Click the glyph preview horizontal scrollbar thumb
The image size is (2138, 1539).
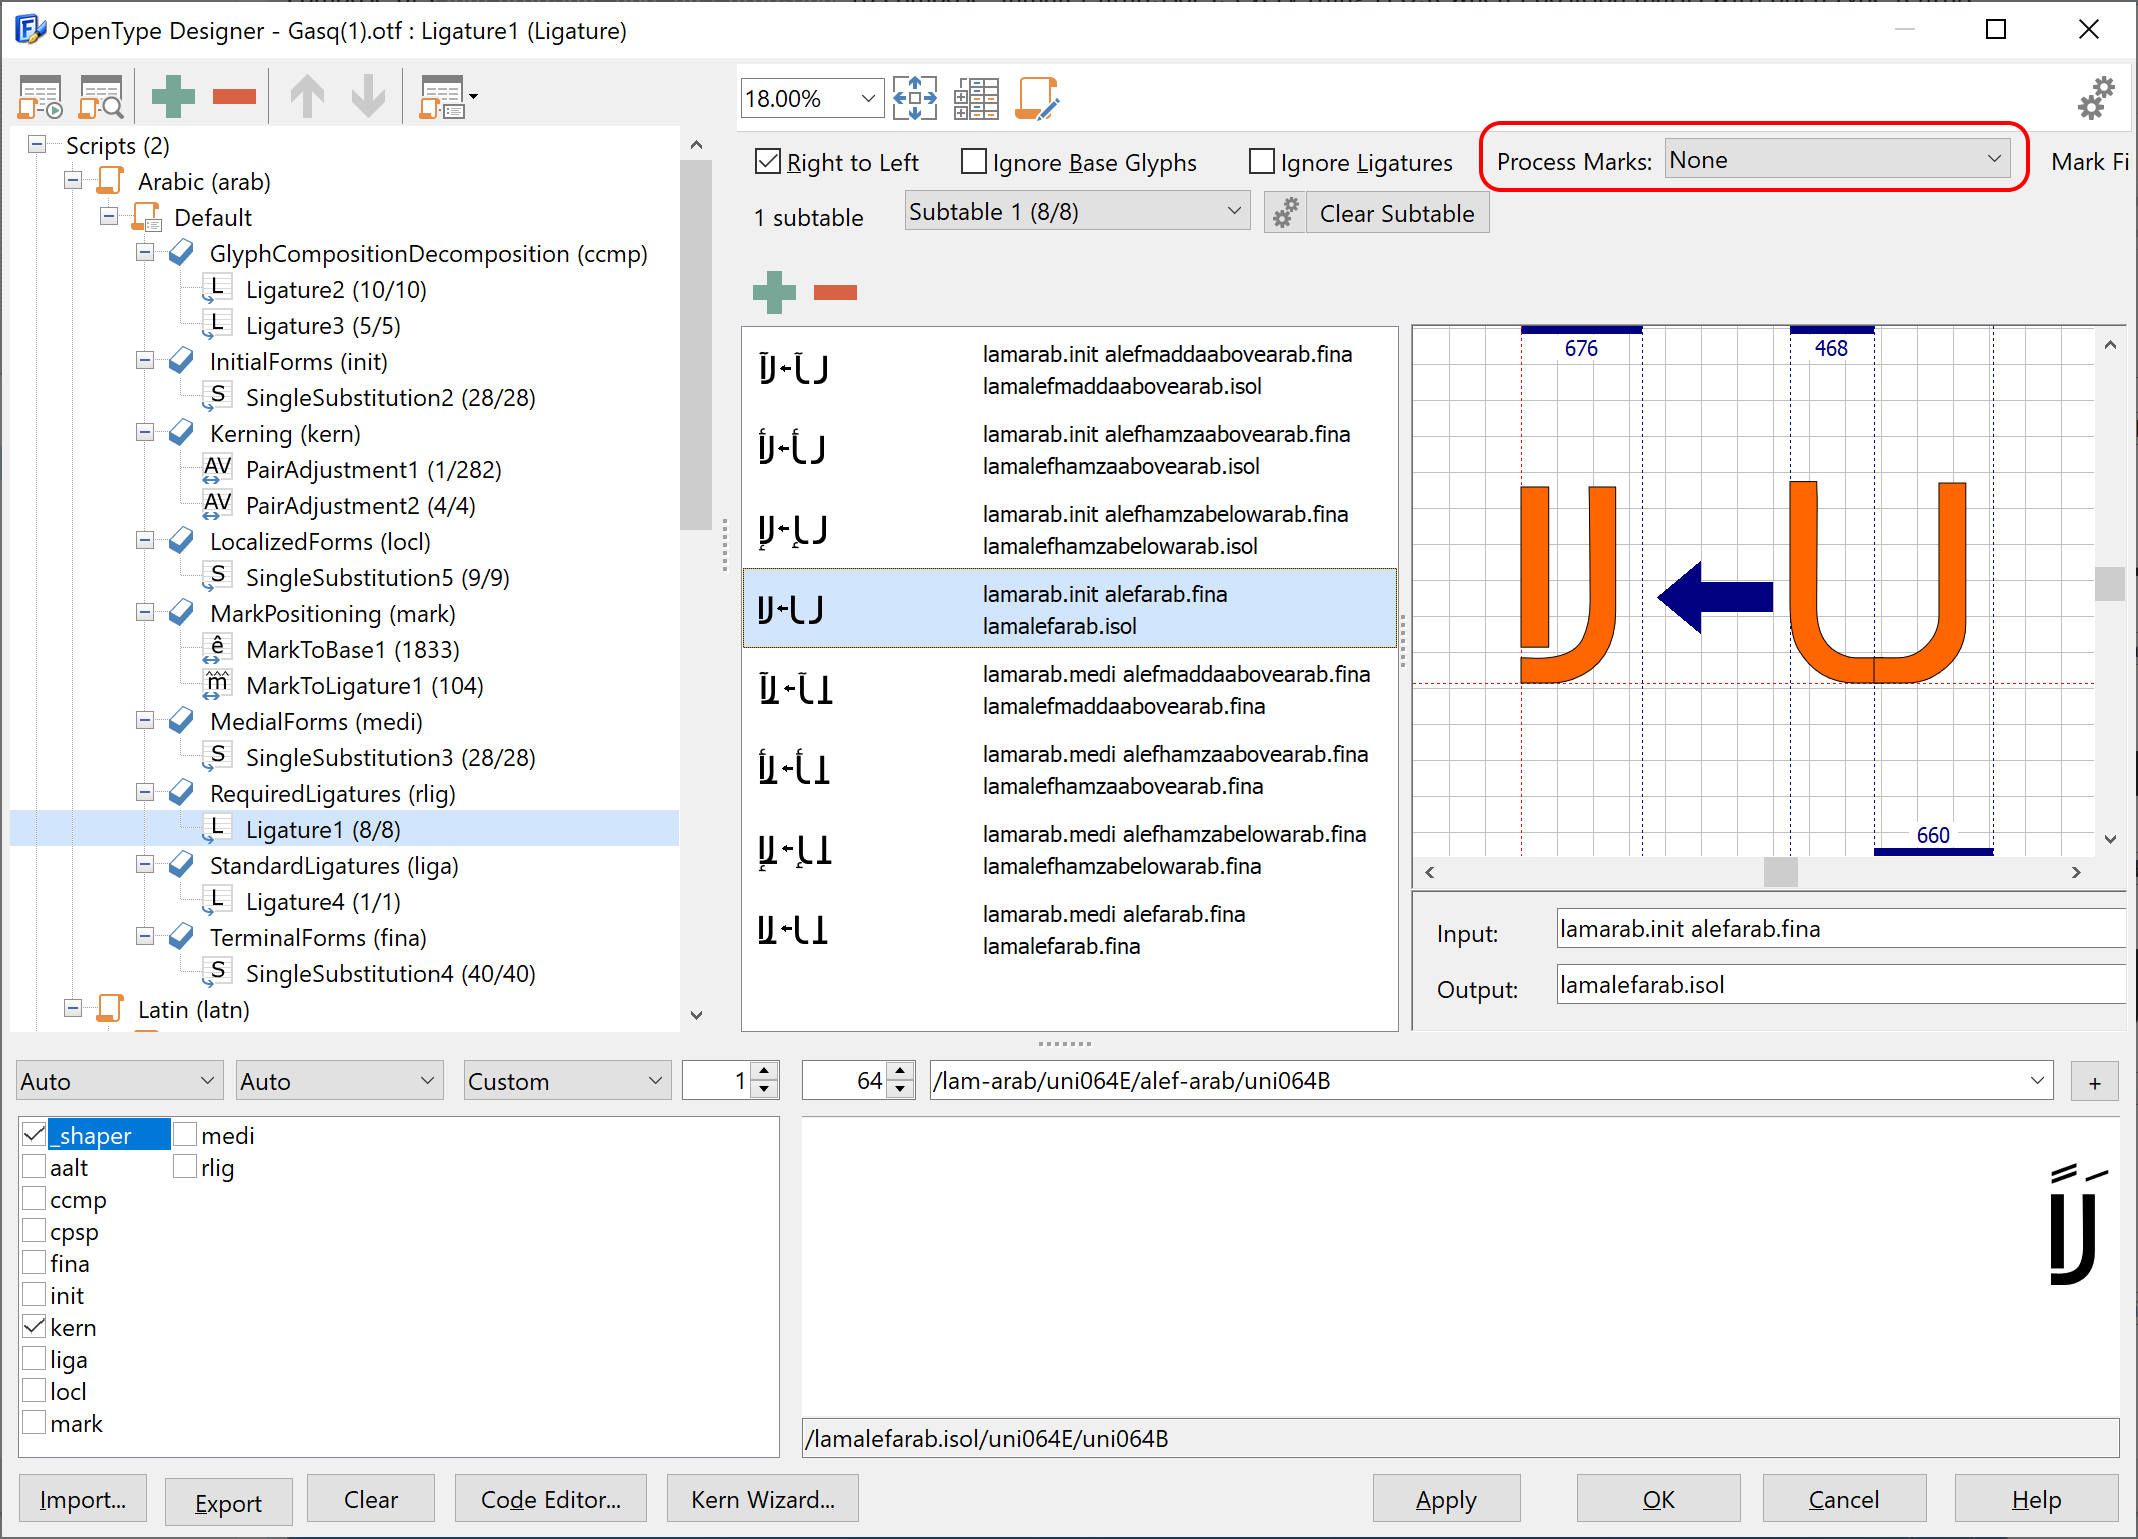[x=1780, y=872]
